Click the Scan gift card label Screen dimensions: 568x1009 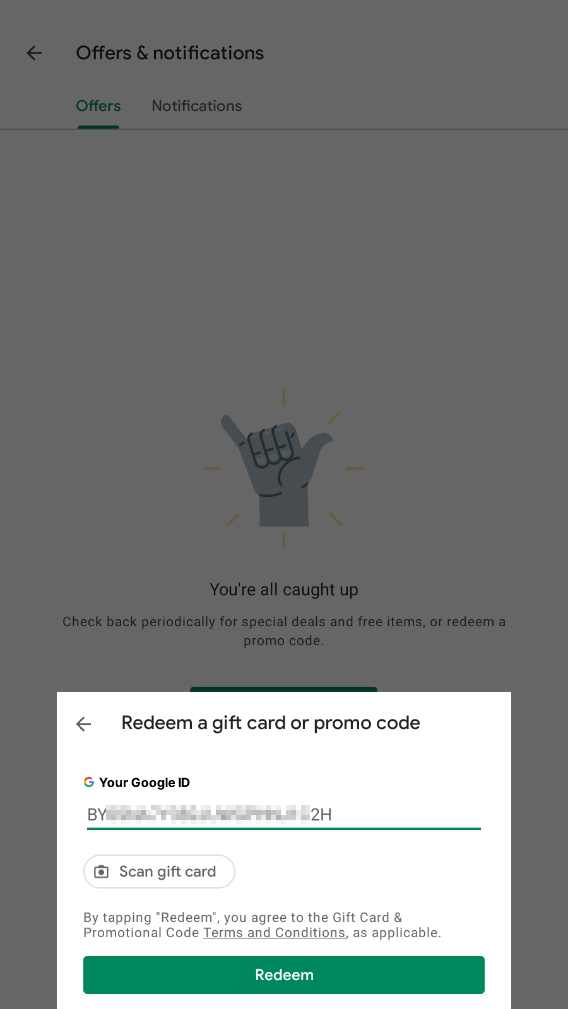pos(167,872)
